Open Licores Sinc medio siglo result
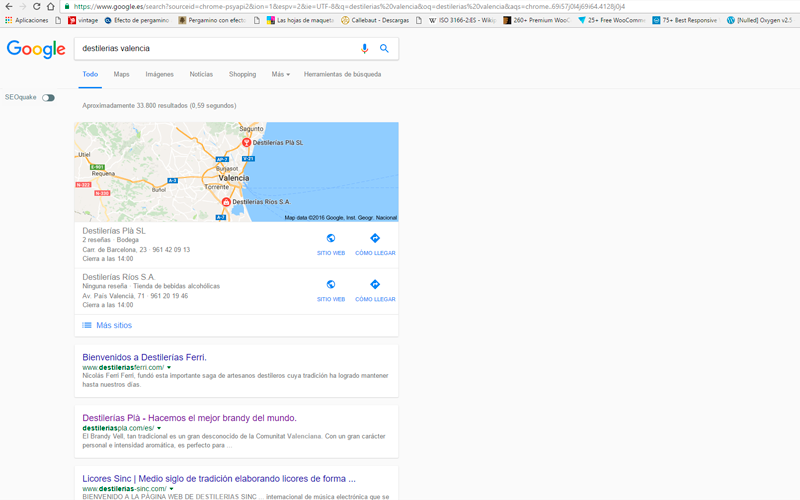This screenshot has height=500, width=800. pyautogui.click(x=219, y=479)
